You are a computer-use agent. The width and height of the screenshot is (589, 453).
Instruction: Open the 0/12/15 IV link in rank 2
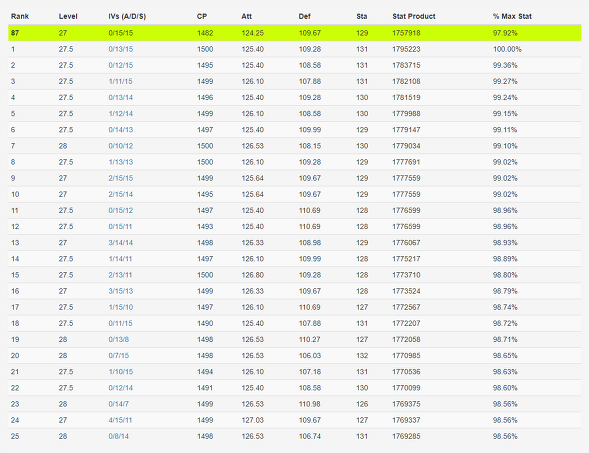[x=121, y=65]
